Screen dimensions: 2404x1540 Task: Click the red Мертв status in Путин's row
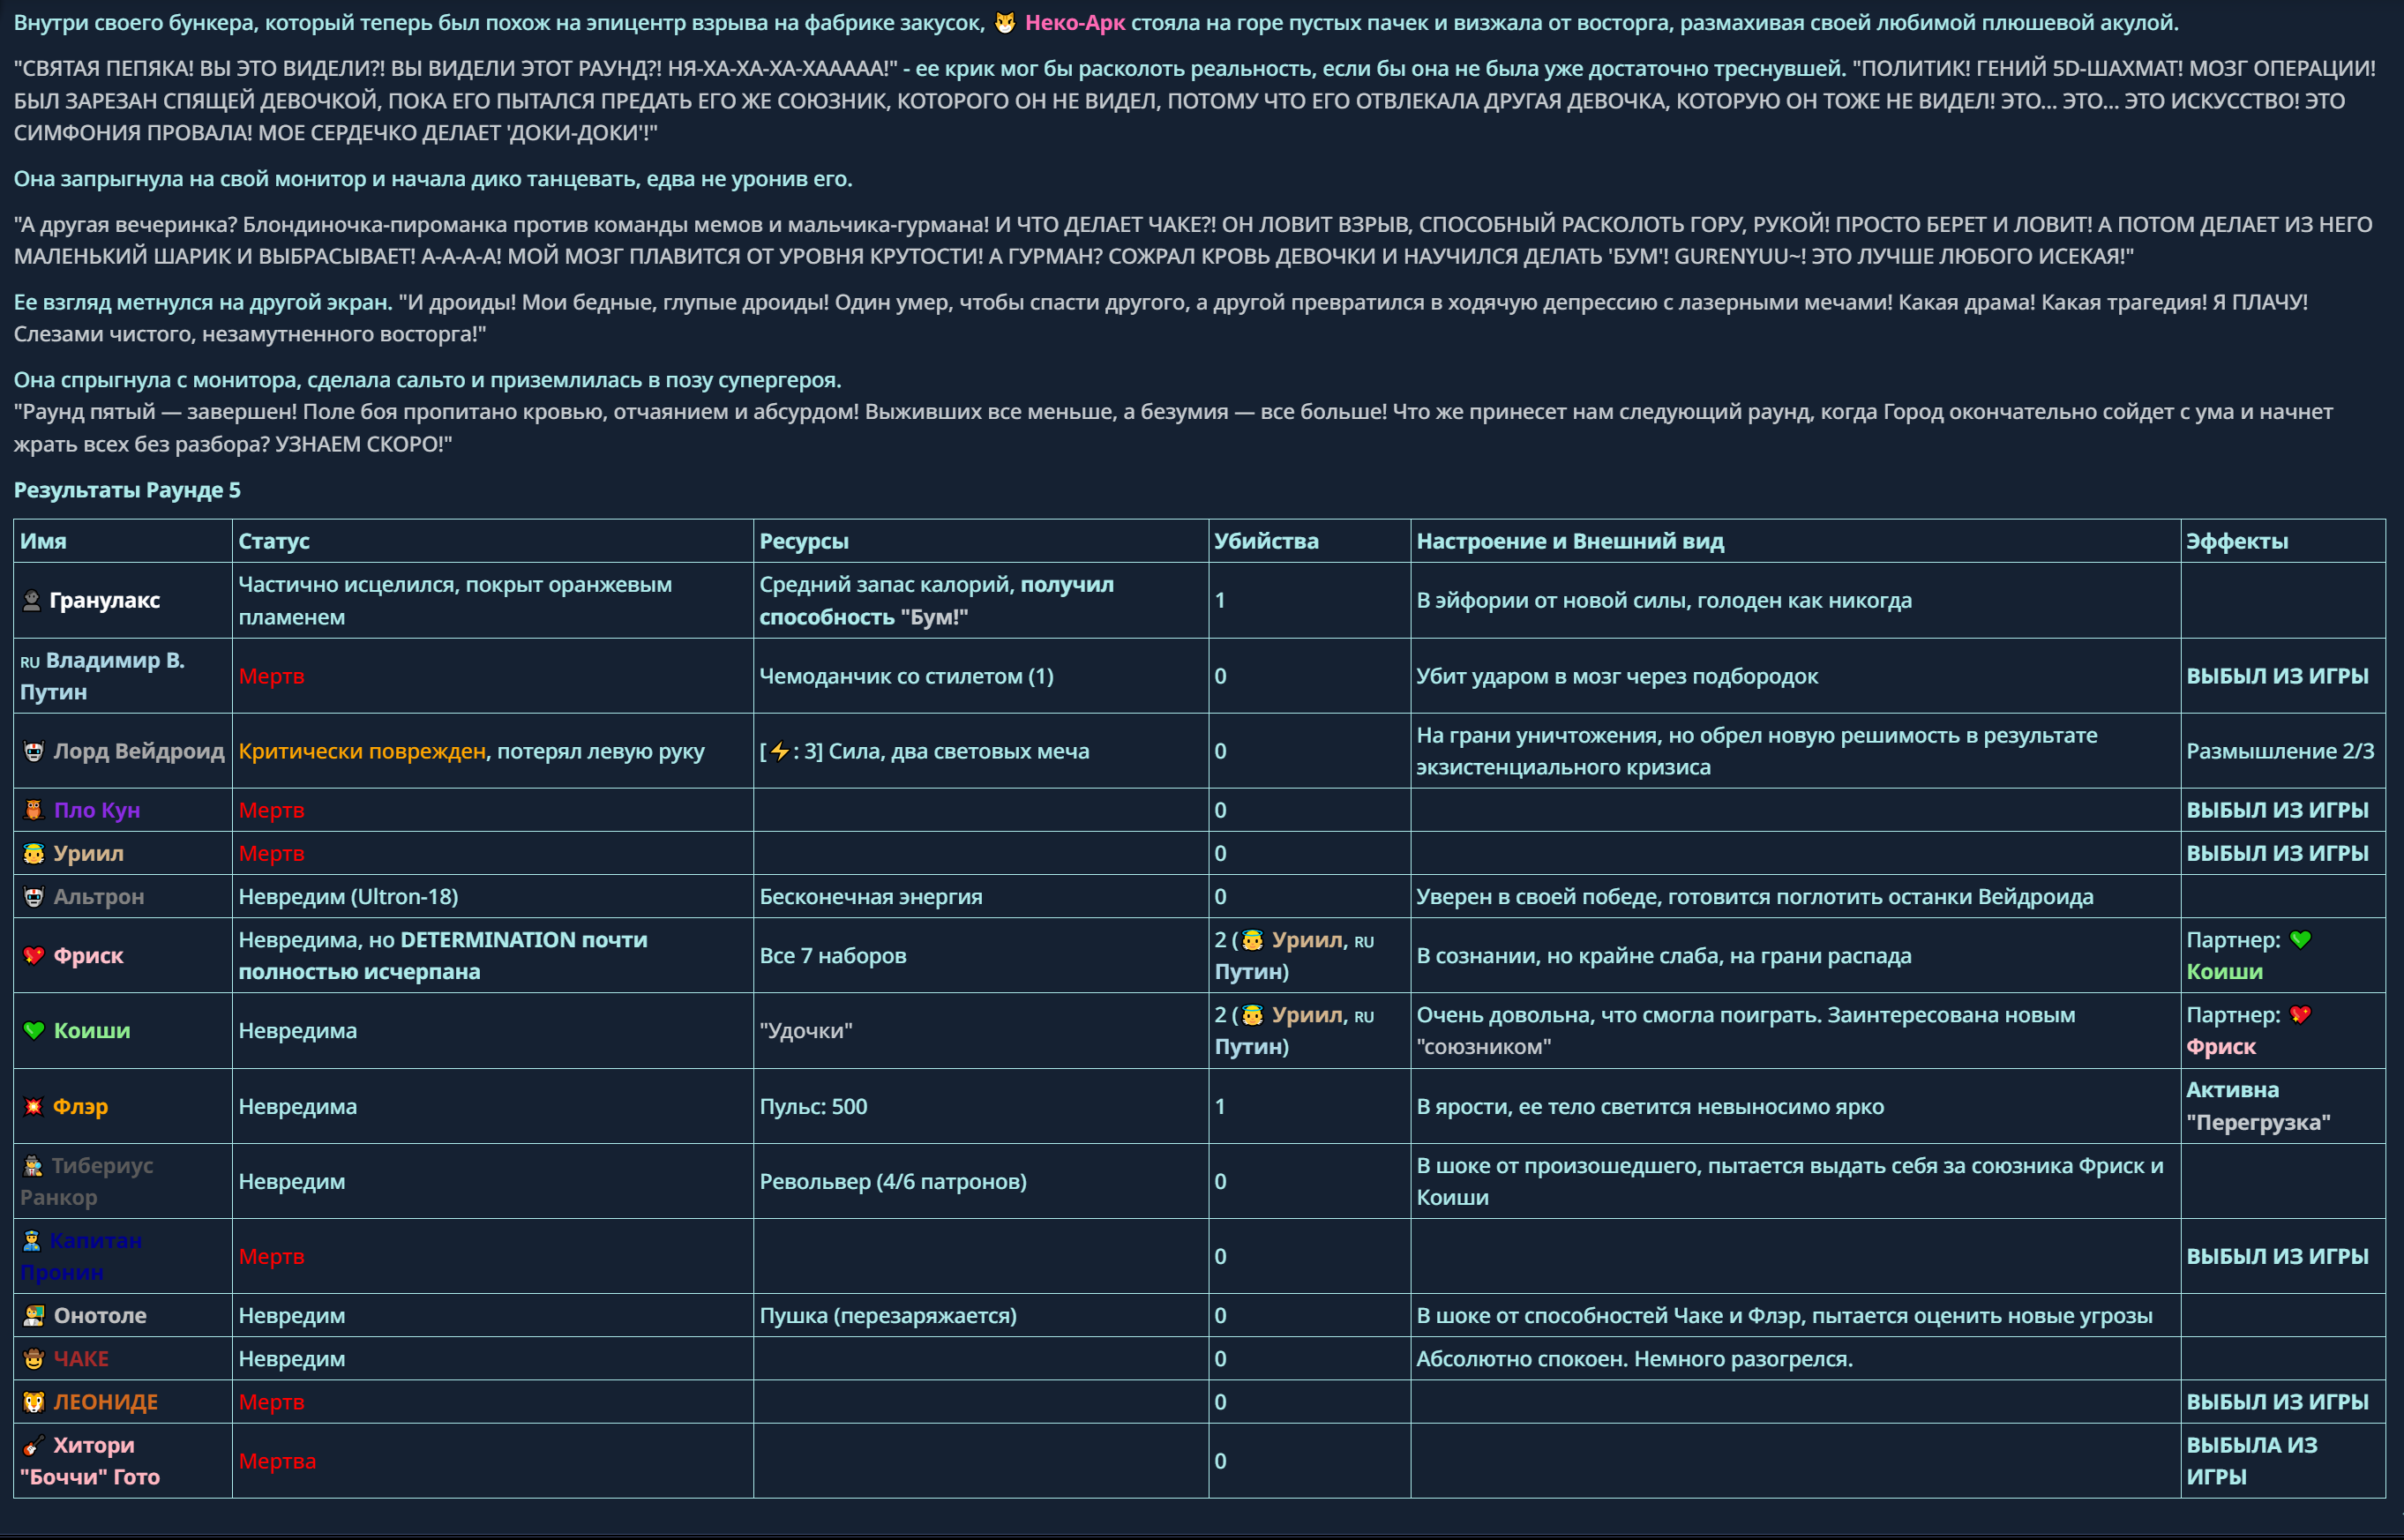coord(271,676)
